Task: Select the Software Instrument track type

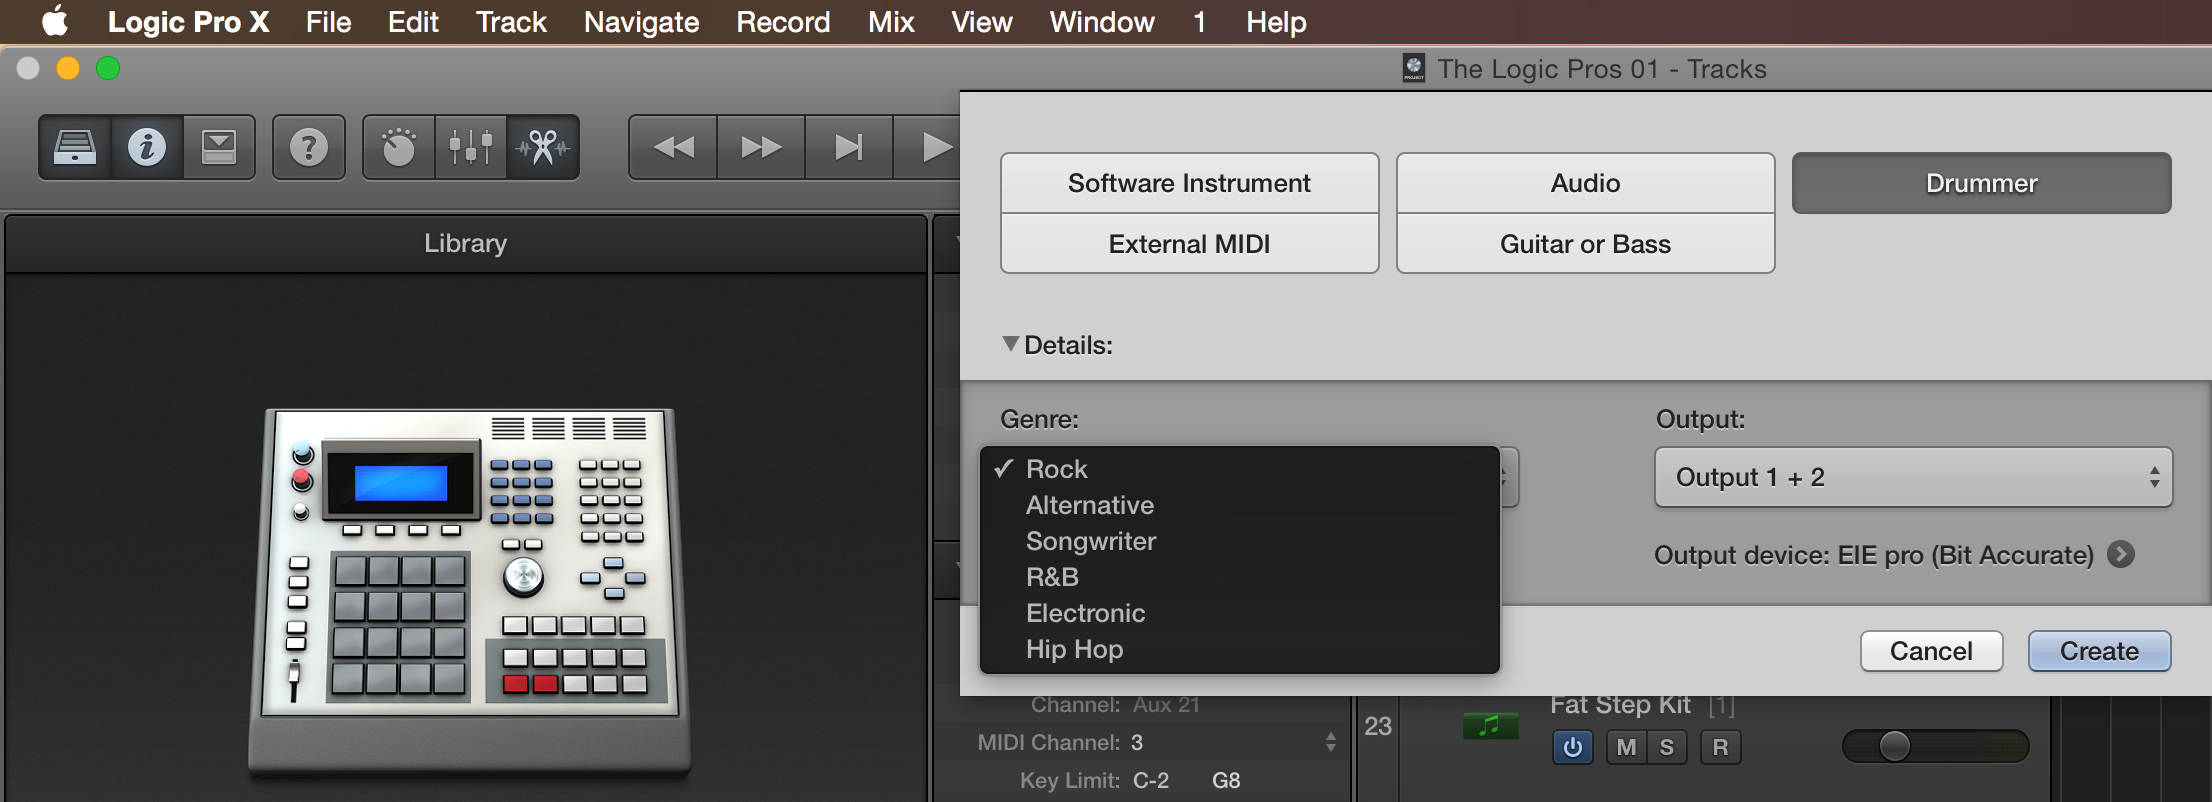Action: pyautogui.click(x=1189, y=183)
